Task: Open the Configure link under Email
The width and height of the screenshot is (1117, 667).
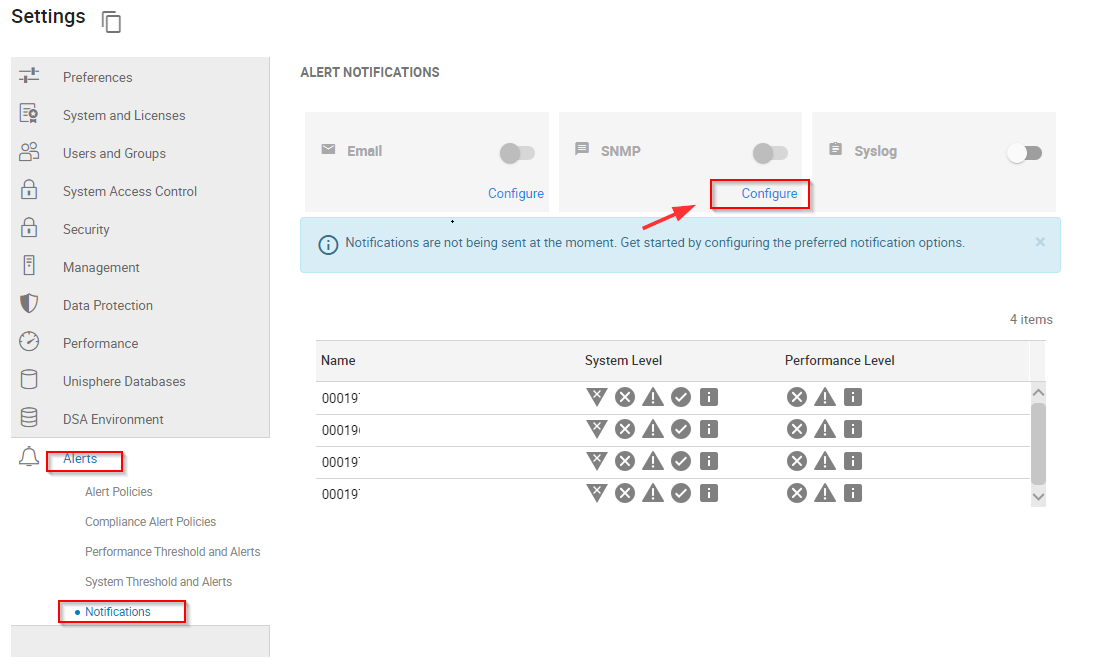Action: (515, 193)
